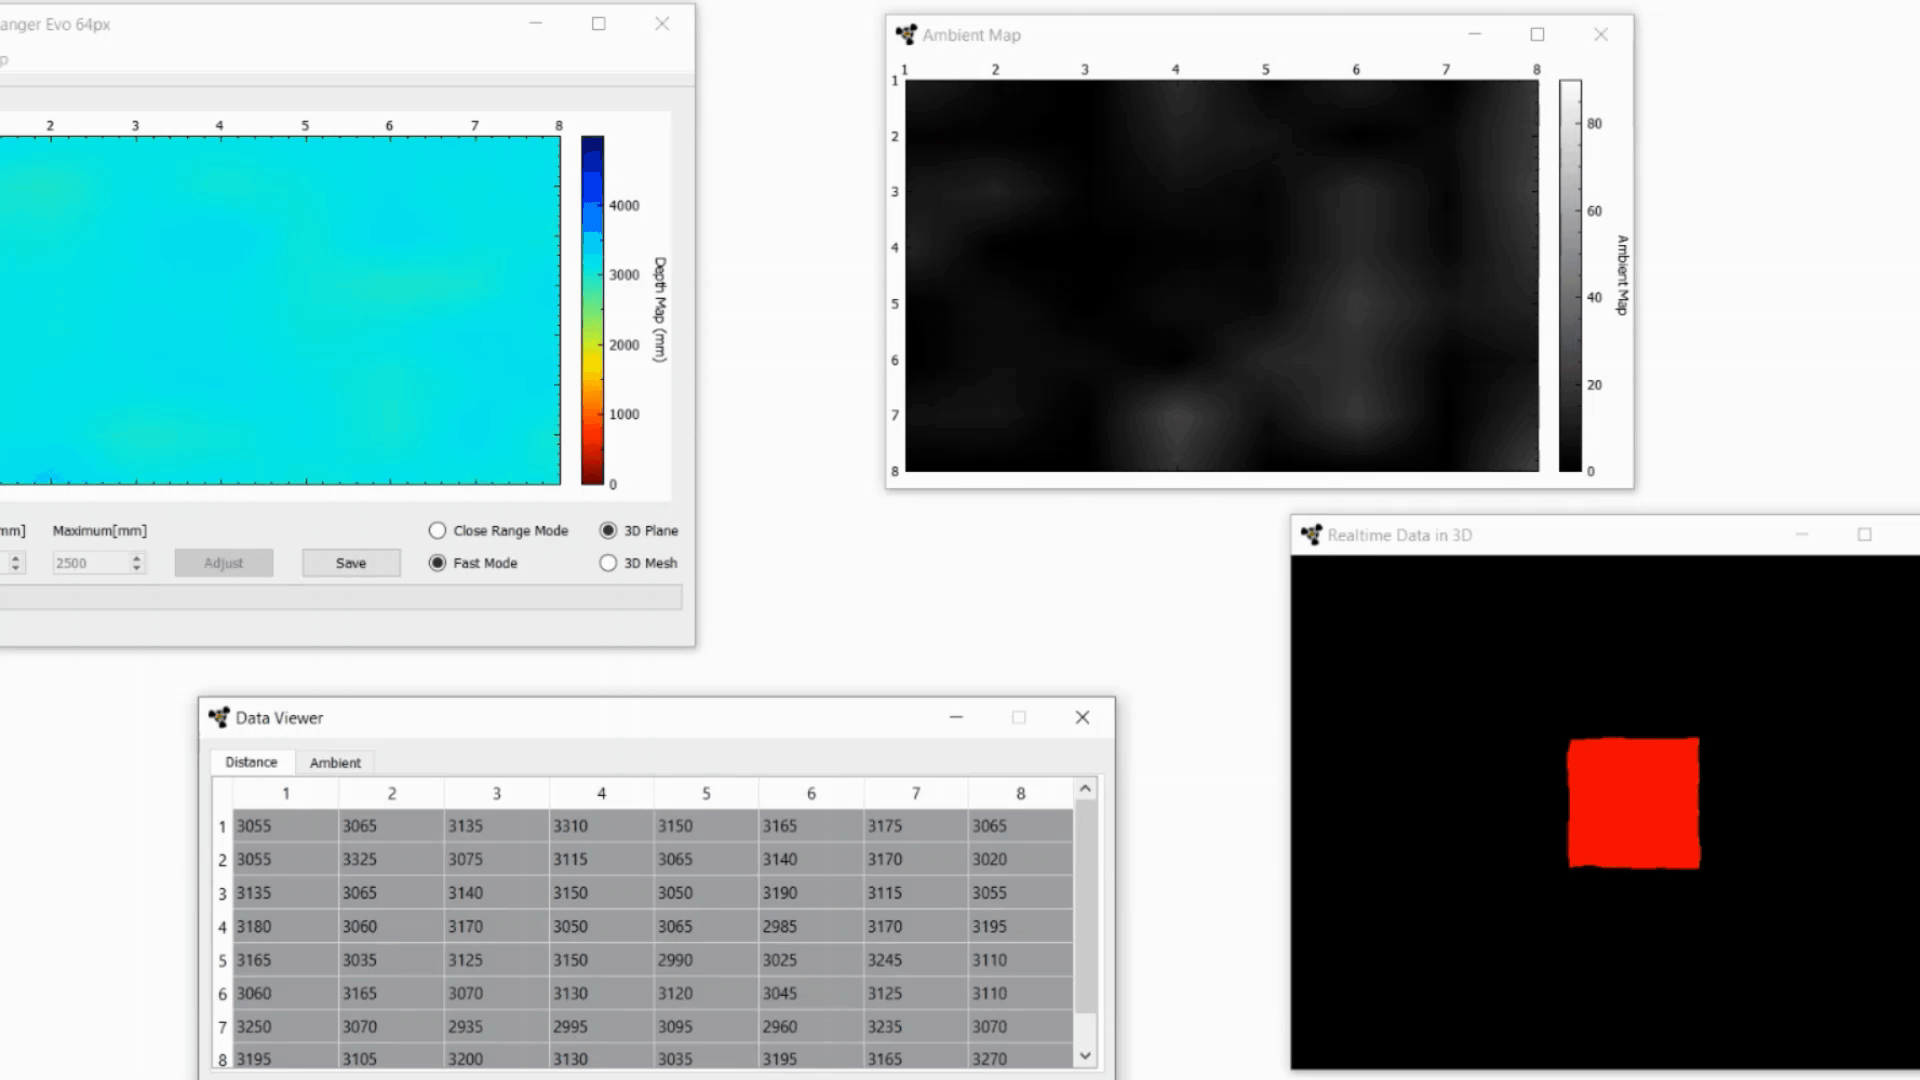
Task: Select row header 8 in Data Viewer
Action: [x=223, y=1059]
